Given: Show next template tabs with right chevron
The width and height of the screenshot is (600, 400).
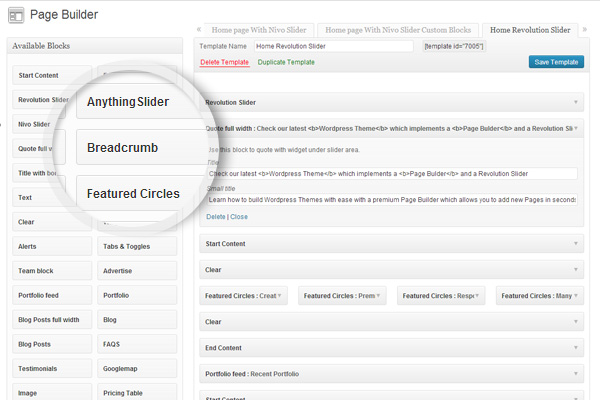Looking at the screenshot, I should click(585, 29).
